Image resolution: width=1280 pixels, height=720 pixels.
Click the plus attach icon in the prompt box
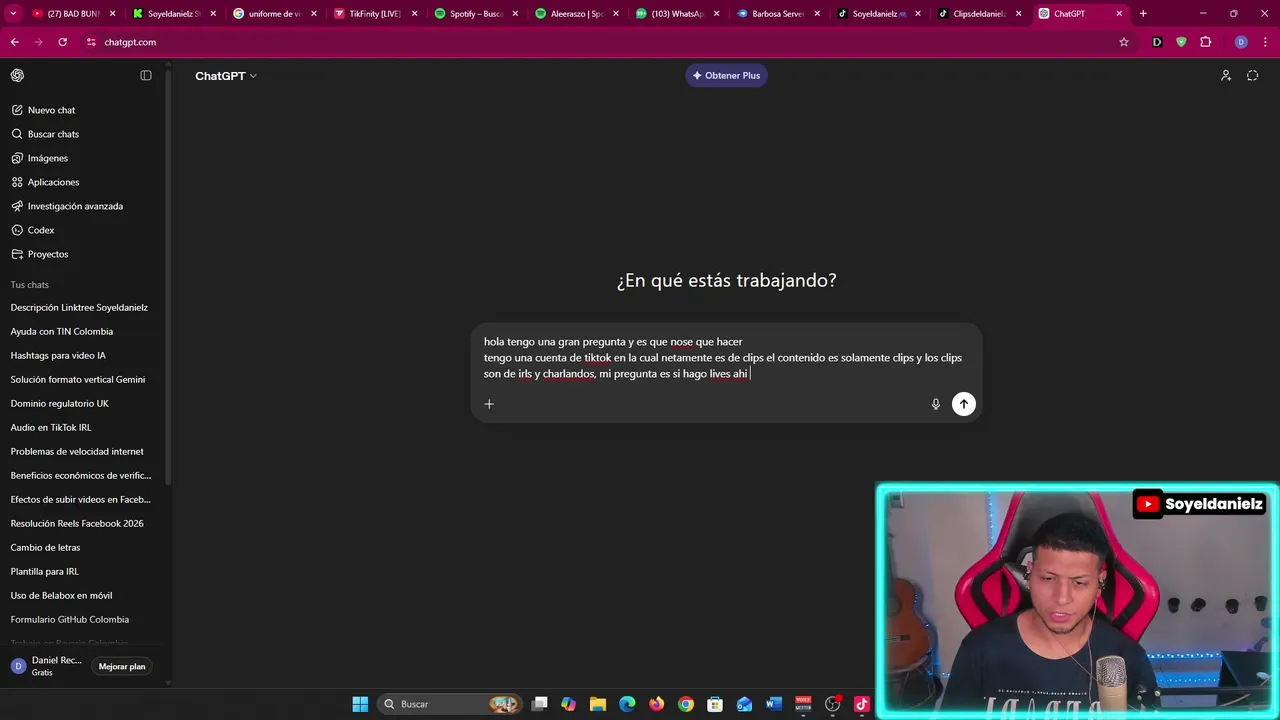489,404
